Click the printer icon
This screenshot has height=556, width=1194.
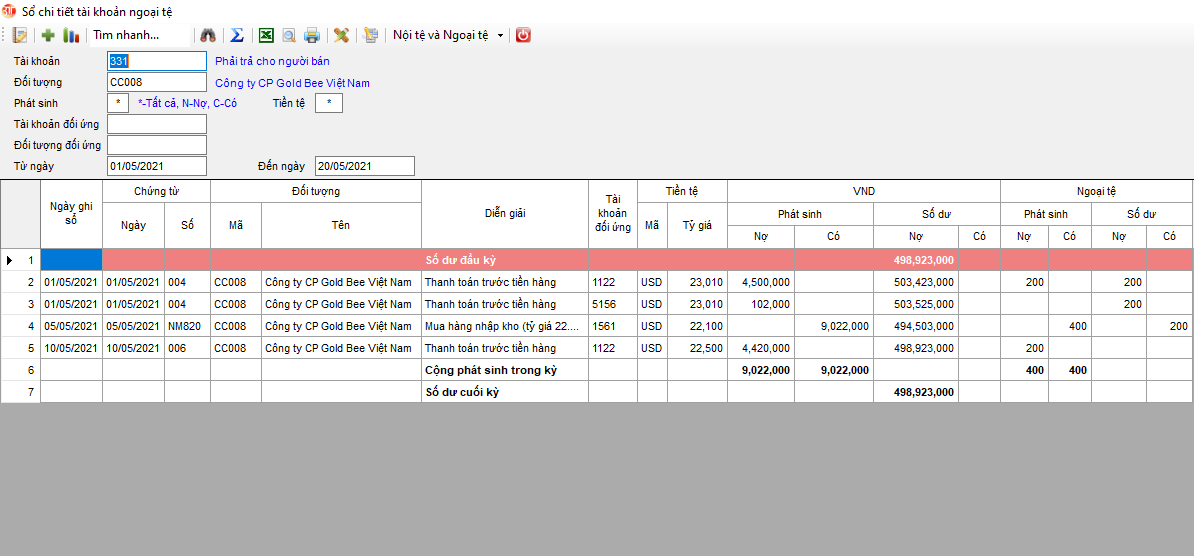click(312, 35)
